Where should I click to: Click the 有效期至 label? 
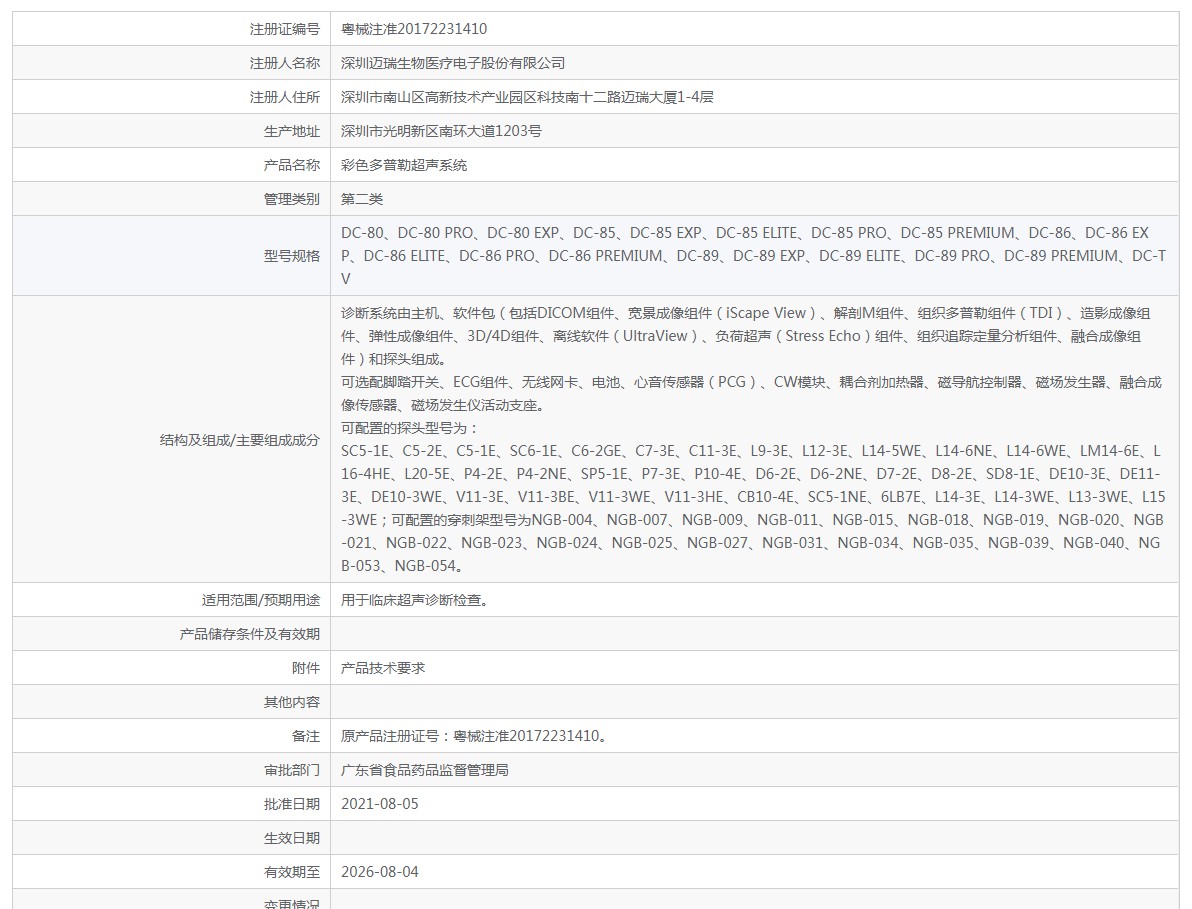pyautogui.click(x=291, y=872)
